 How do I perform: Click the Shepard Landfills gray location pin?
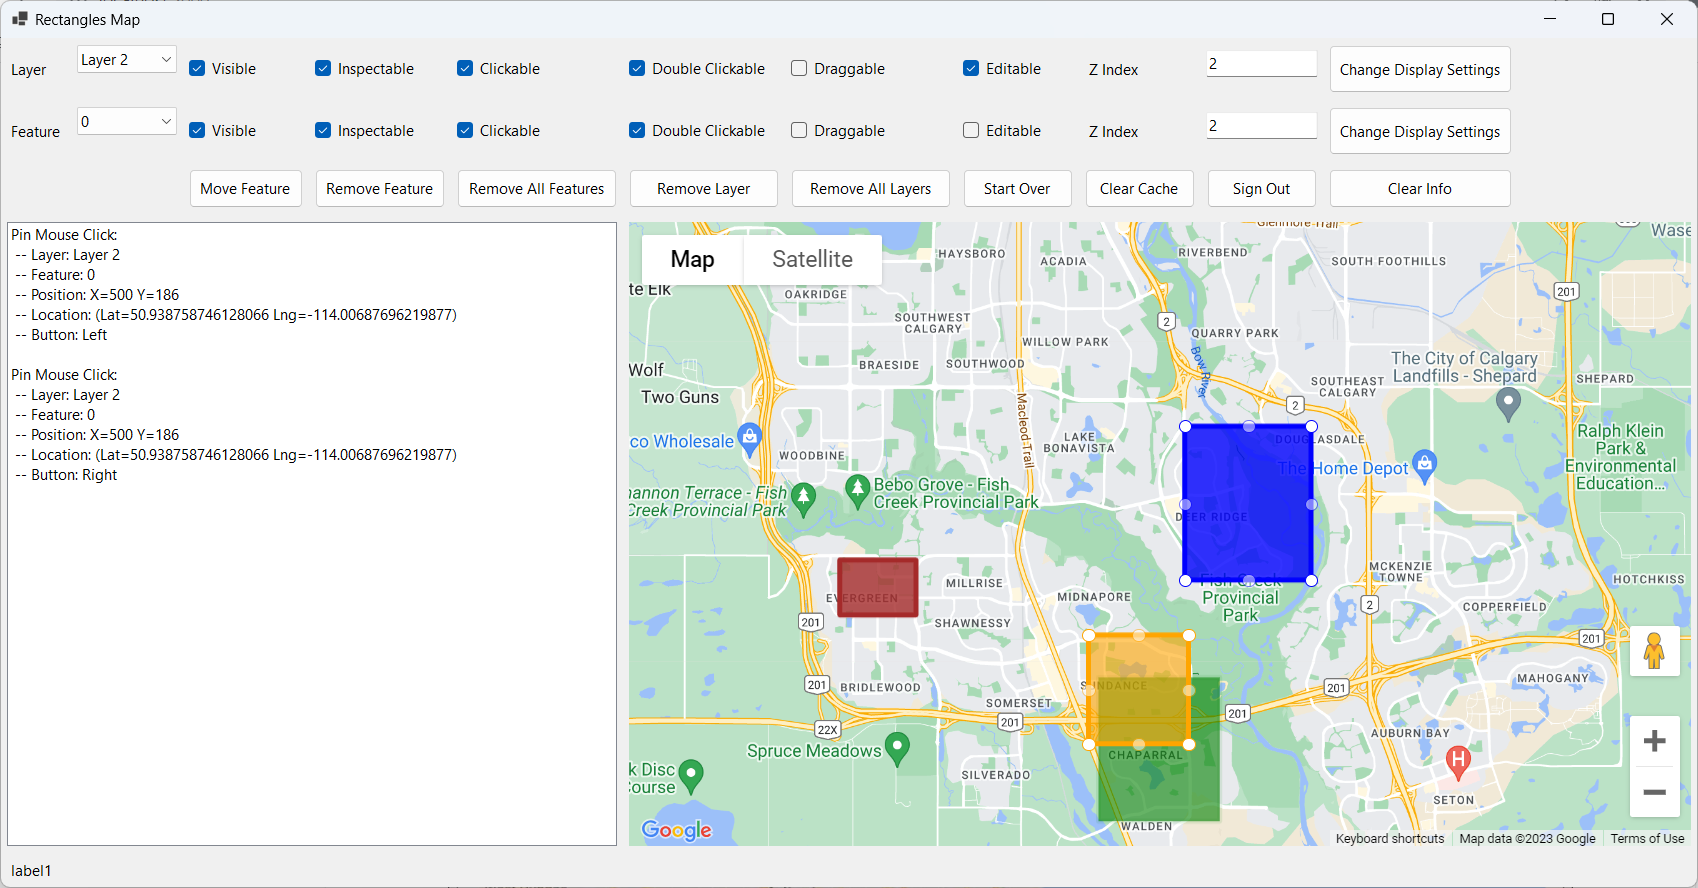(1508, 402)
